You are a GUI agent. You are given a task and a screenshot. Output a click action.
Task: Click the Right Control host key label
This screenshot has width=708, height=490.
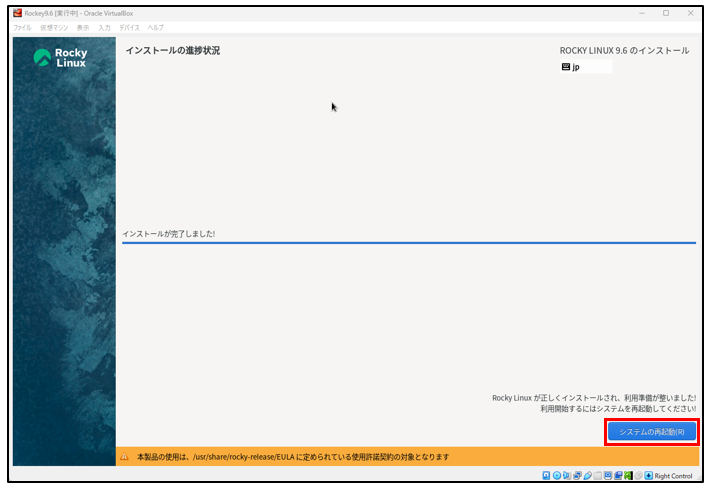[x=674, y=476]
